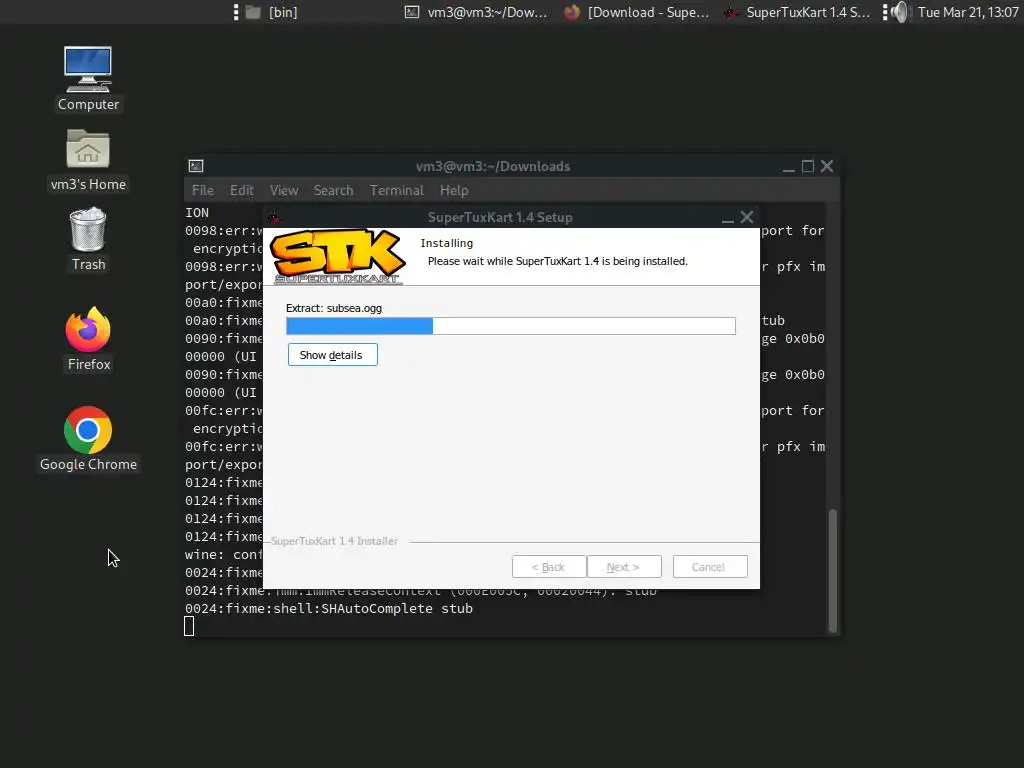Click the terminal cursor prompt line
This screenshot has width=1024, height=768.
(189, 626)
